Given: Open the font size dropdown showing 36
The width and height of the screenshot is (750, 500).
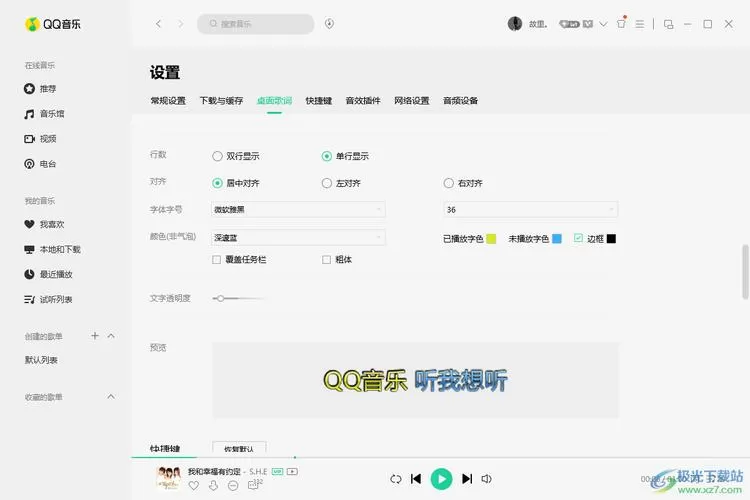Looking at the screenshot, I should [530, 210].
